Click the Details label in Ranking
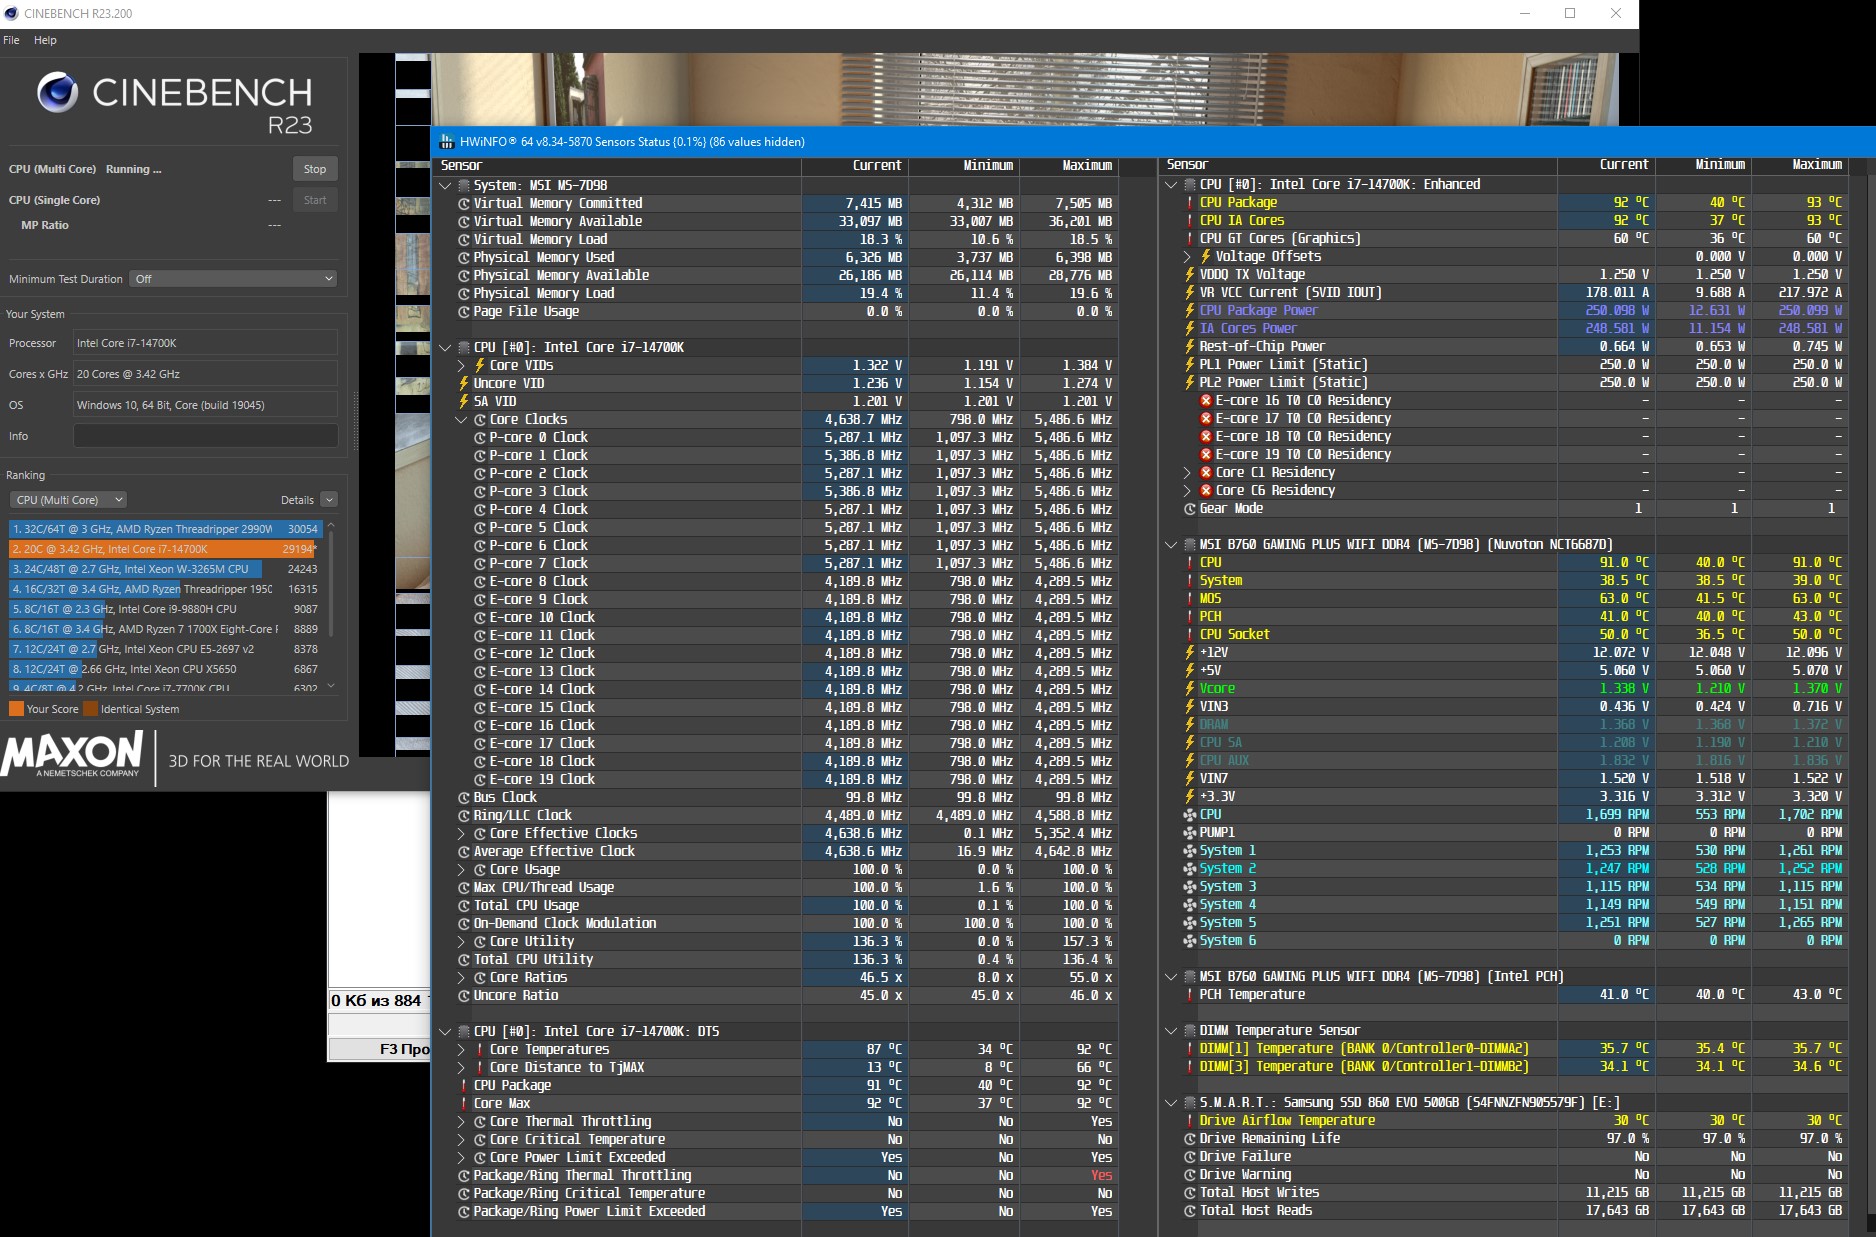 (297, 500)
